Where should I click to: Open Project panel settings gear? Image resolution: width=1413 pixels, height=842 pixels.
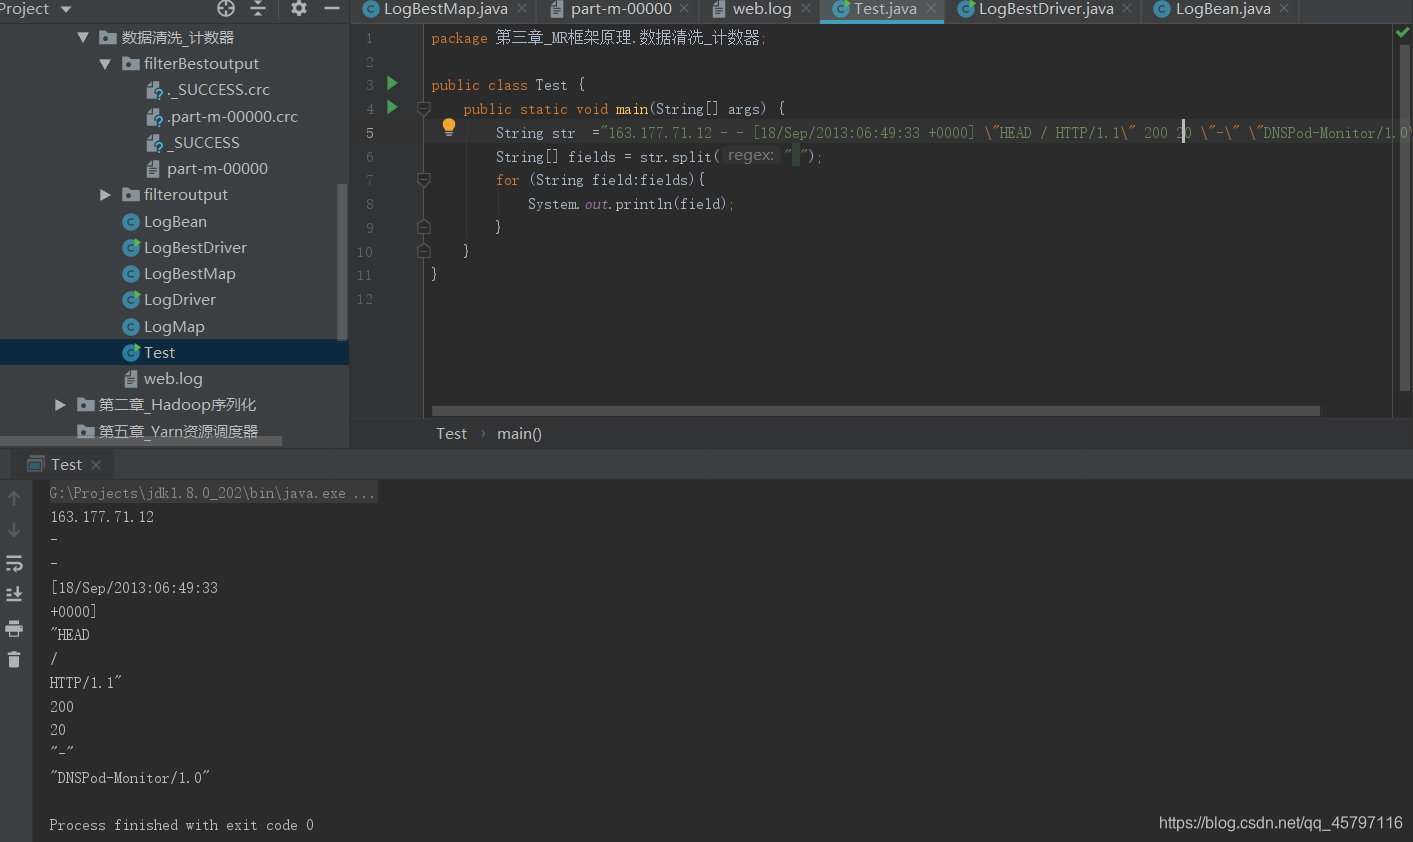point(299,9)
